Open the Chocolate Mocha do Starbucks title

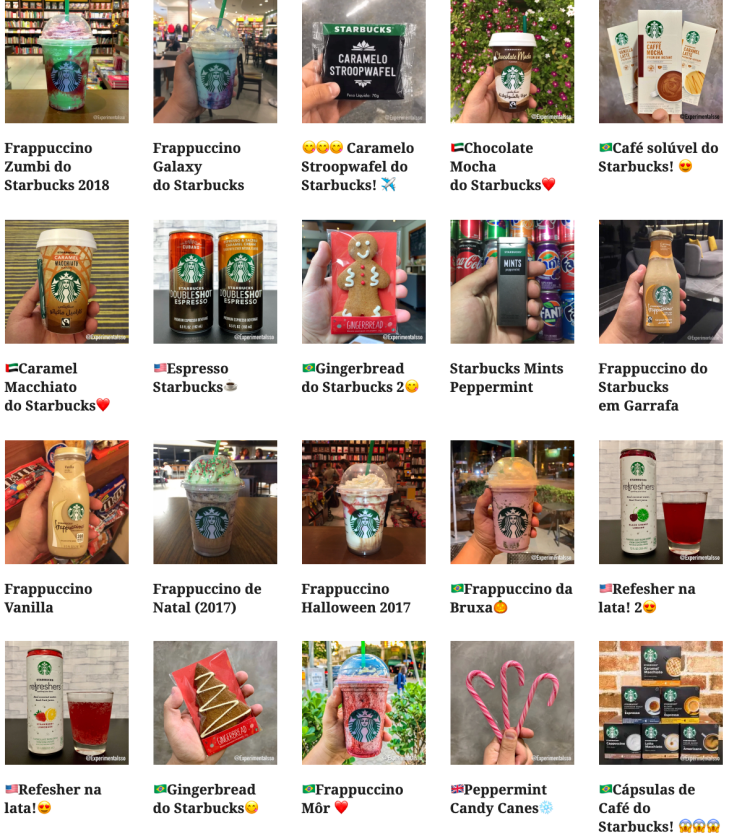click(x=503, y=166)
